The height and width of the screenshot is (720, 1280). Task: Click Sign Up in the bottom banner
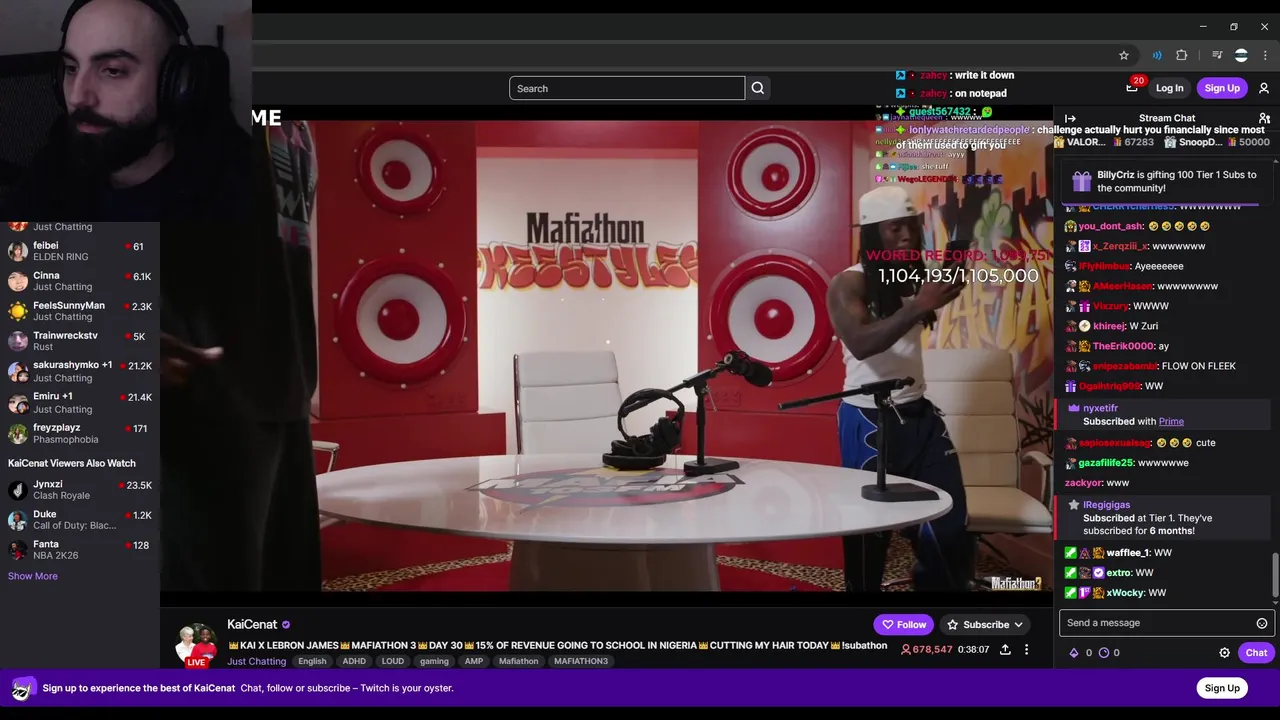[x=1222, y=688]
